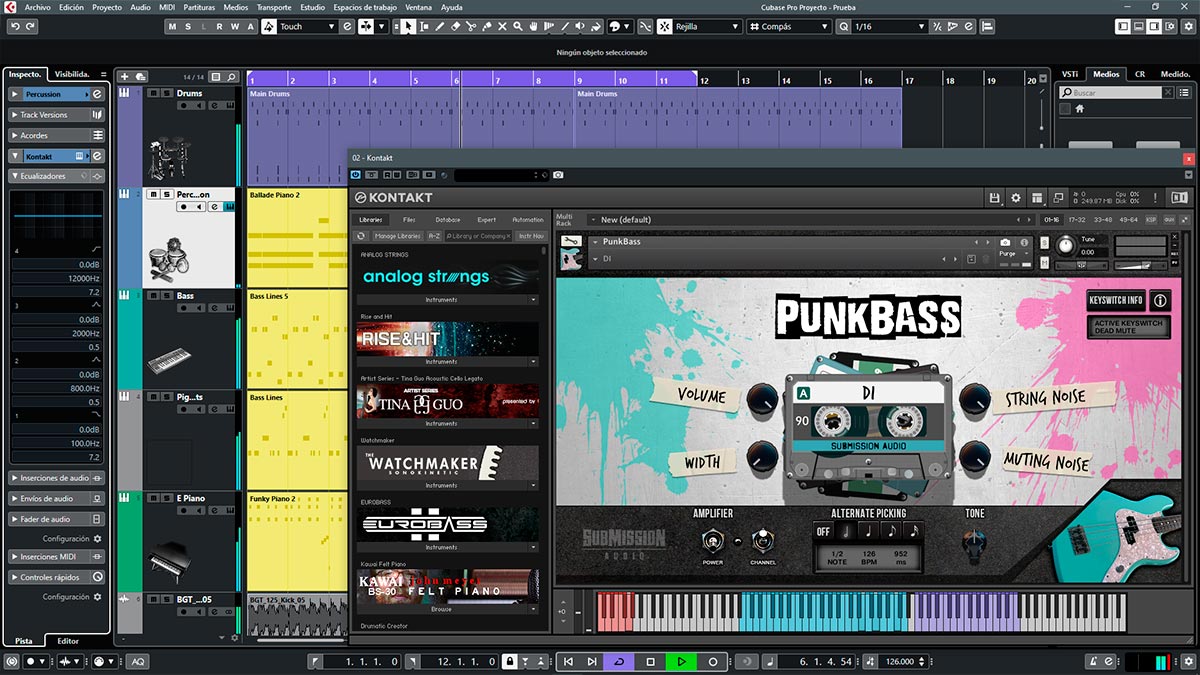Click the Add Track plus icon

click(125, 77)
